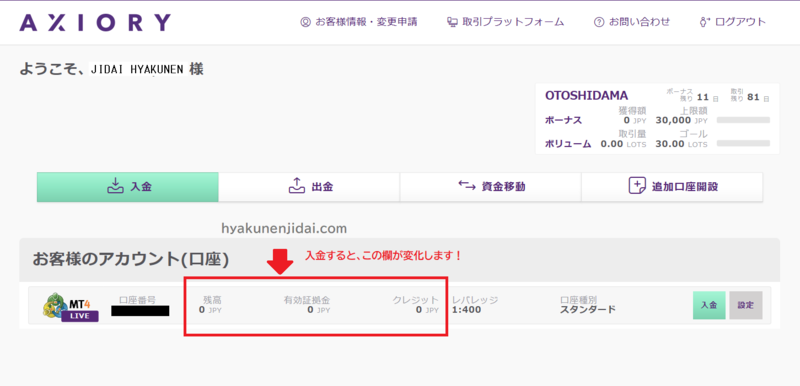The width and height of the screenshot is (800, 386).
Task: Click the gray 設定 button in account row
Action: click(x=746, y=305)
